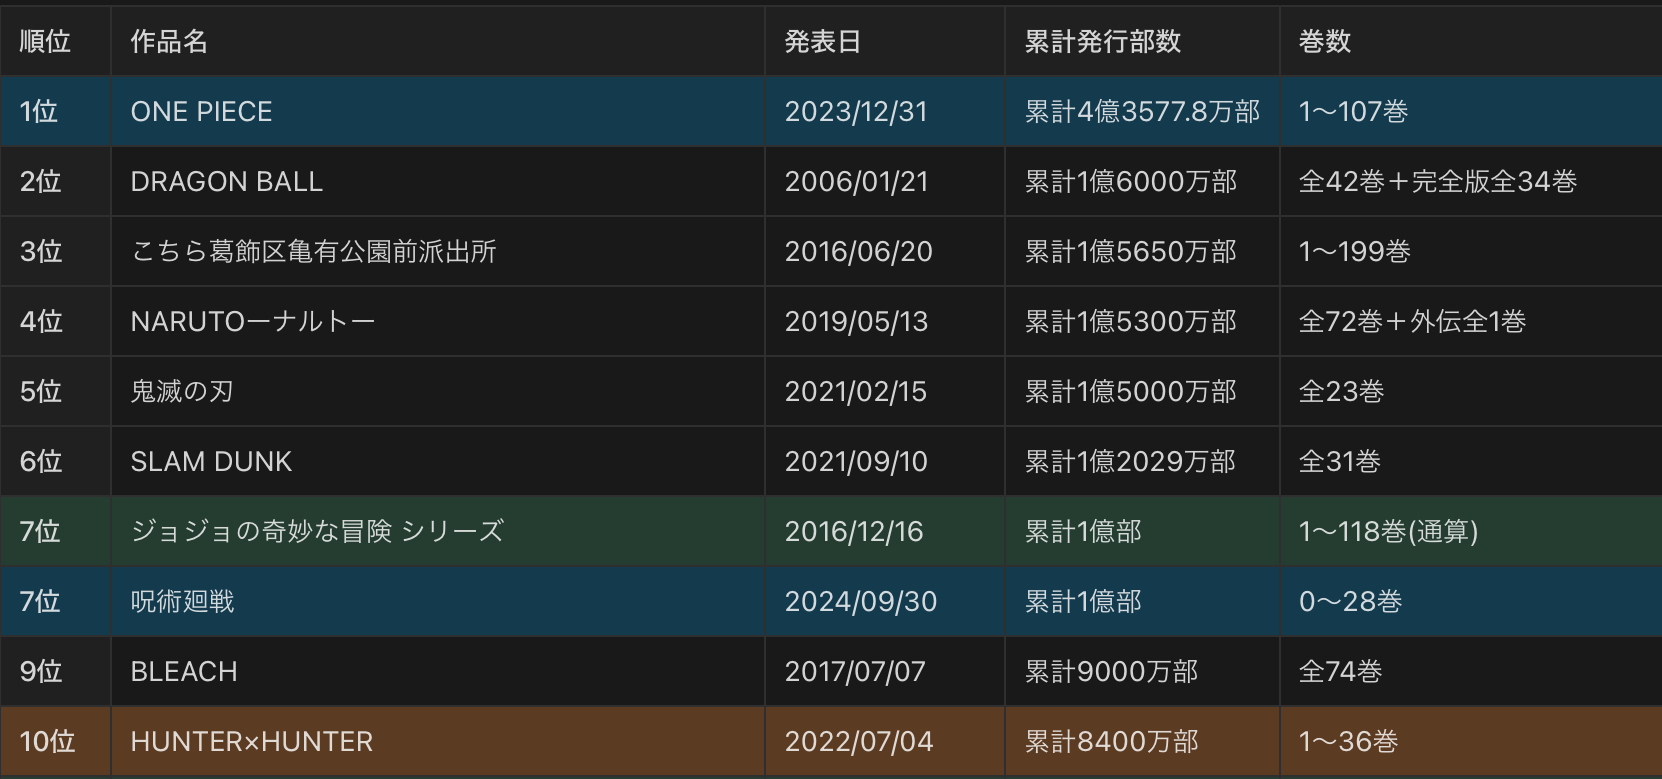Screen dimensions: 1662x779
Task: Click the date 2024/09/30 cell
Action: click(x=860, y=601)
